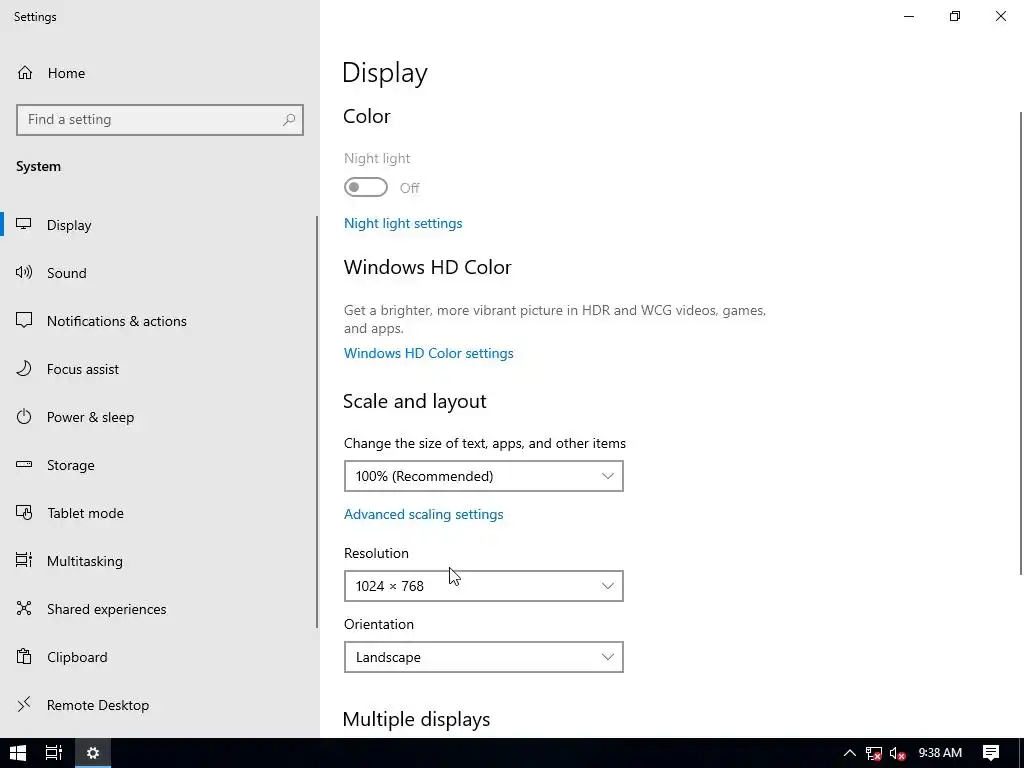Click the Home house icon
Viewport: 1024px width, 768px height.
tap(25, 72)
